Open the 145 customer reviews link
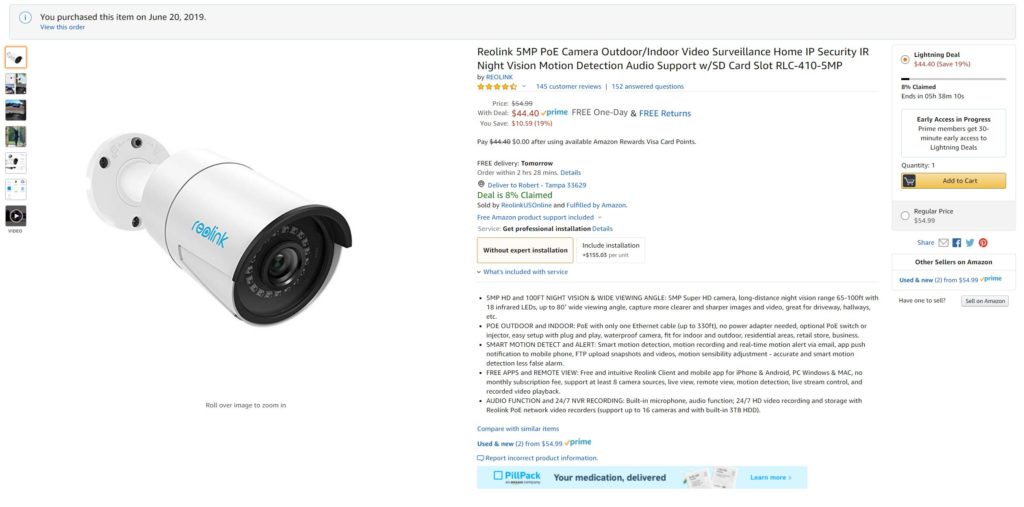This screenshot has width=1024, height=507. pos(568,87)
